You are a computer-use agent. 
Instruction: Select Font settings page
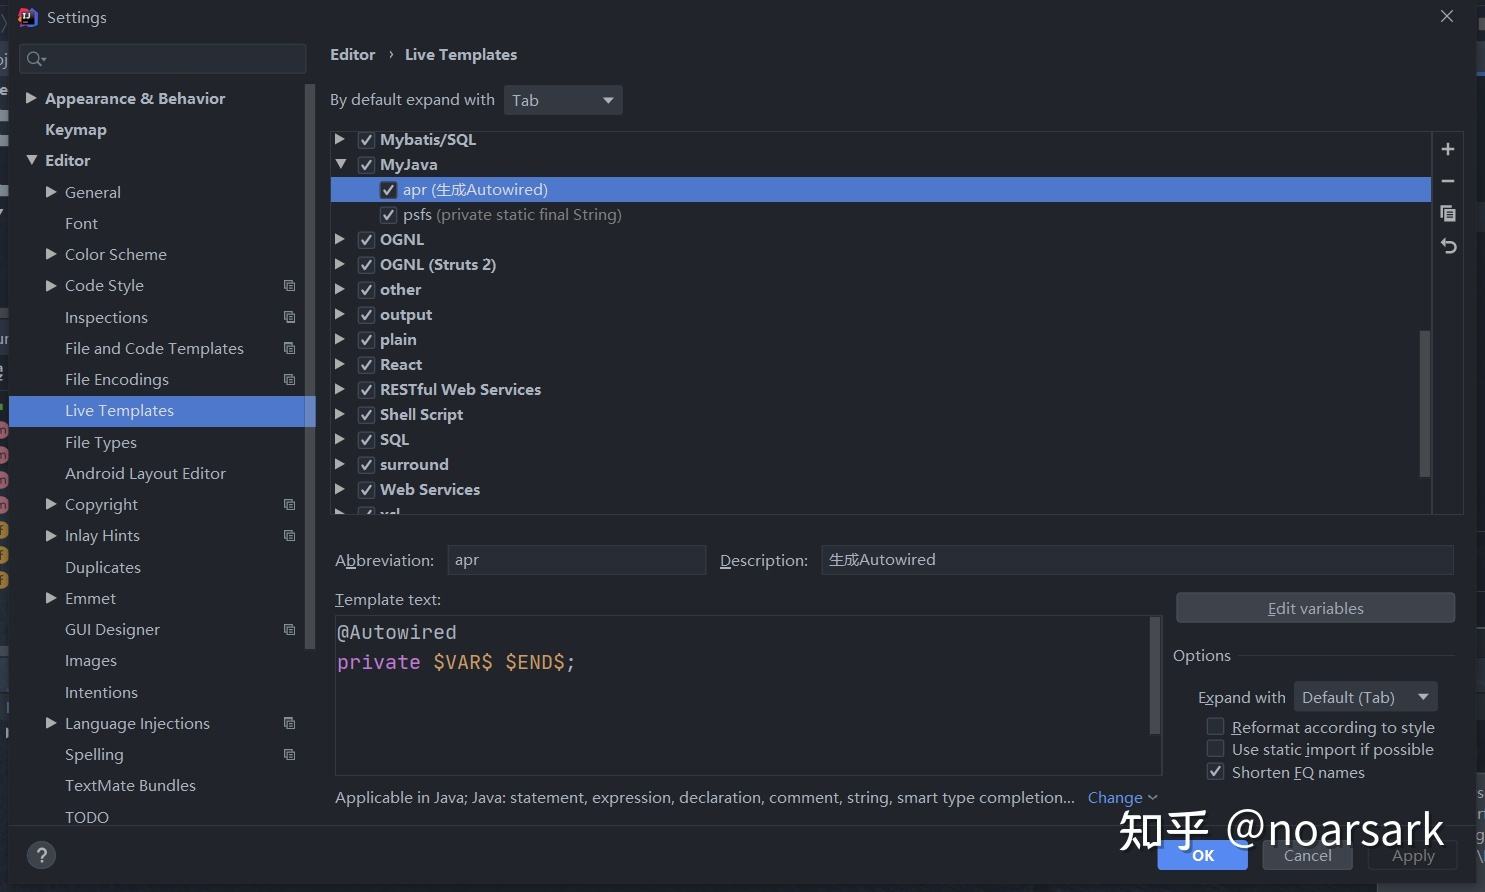(x=81, y=223)
